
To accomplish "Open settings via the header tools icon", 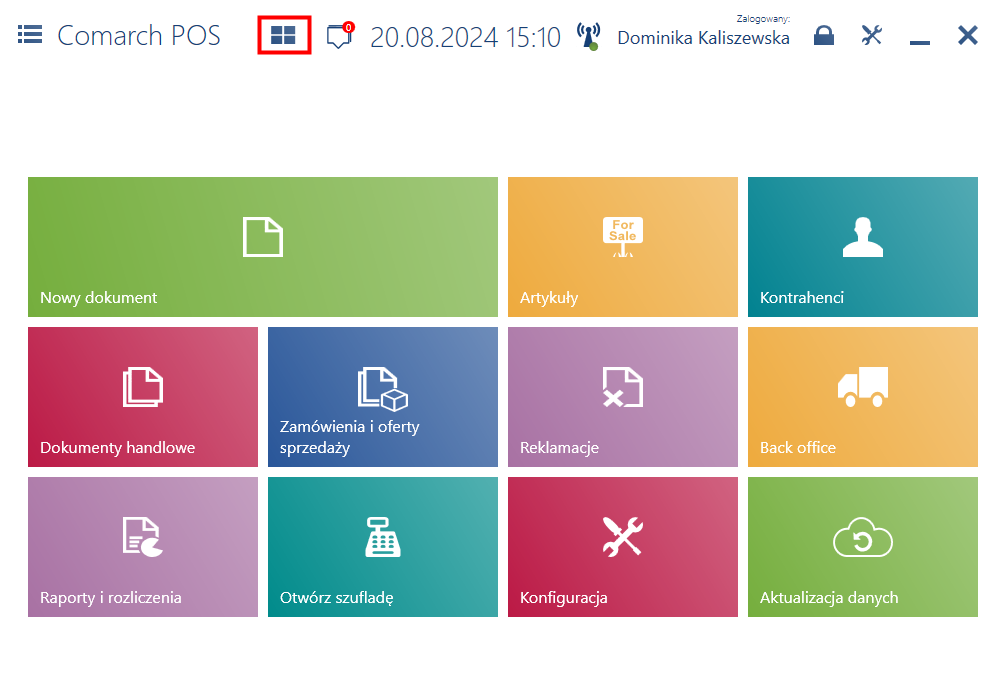I will pyautogui.click(x=872, y=35).
